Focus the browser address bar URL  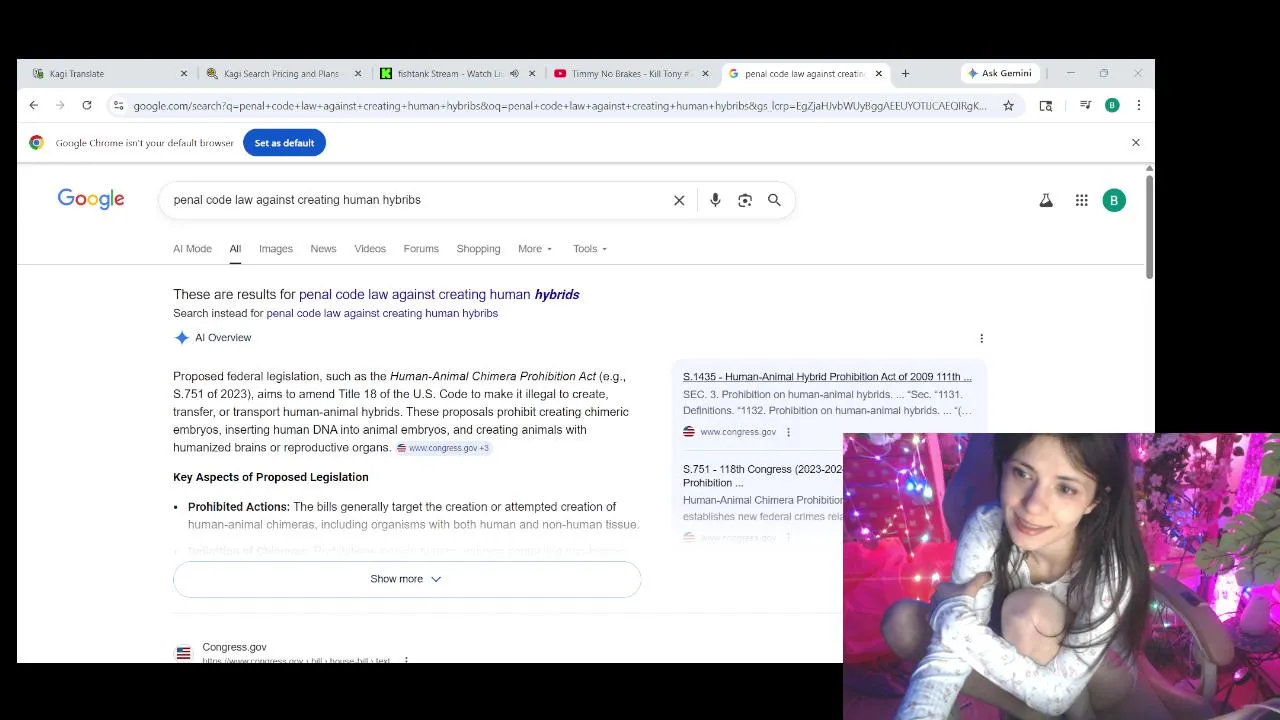click(x=560, y=105)
